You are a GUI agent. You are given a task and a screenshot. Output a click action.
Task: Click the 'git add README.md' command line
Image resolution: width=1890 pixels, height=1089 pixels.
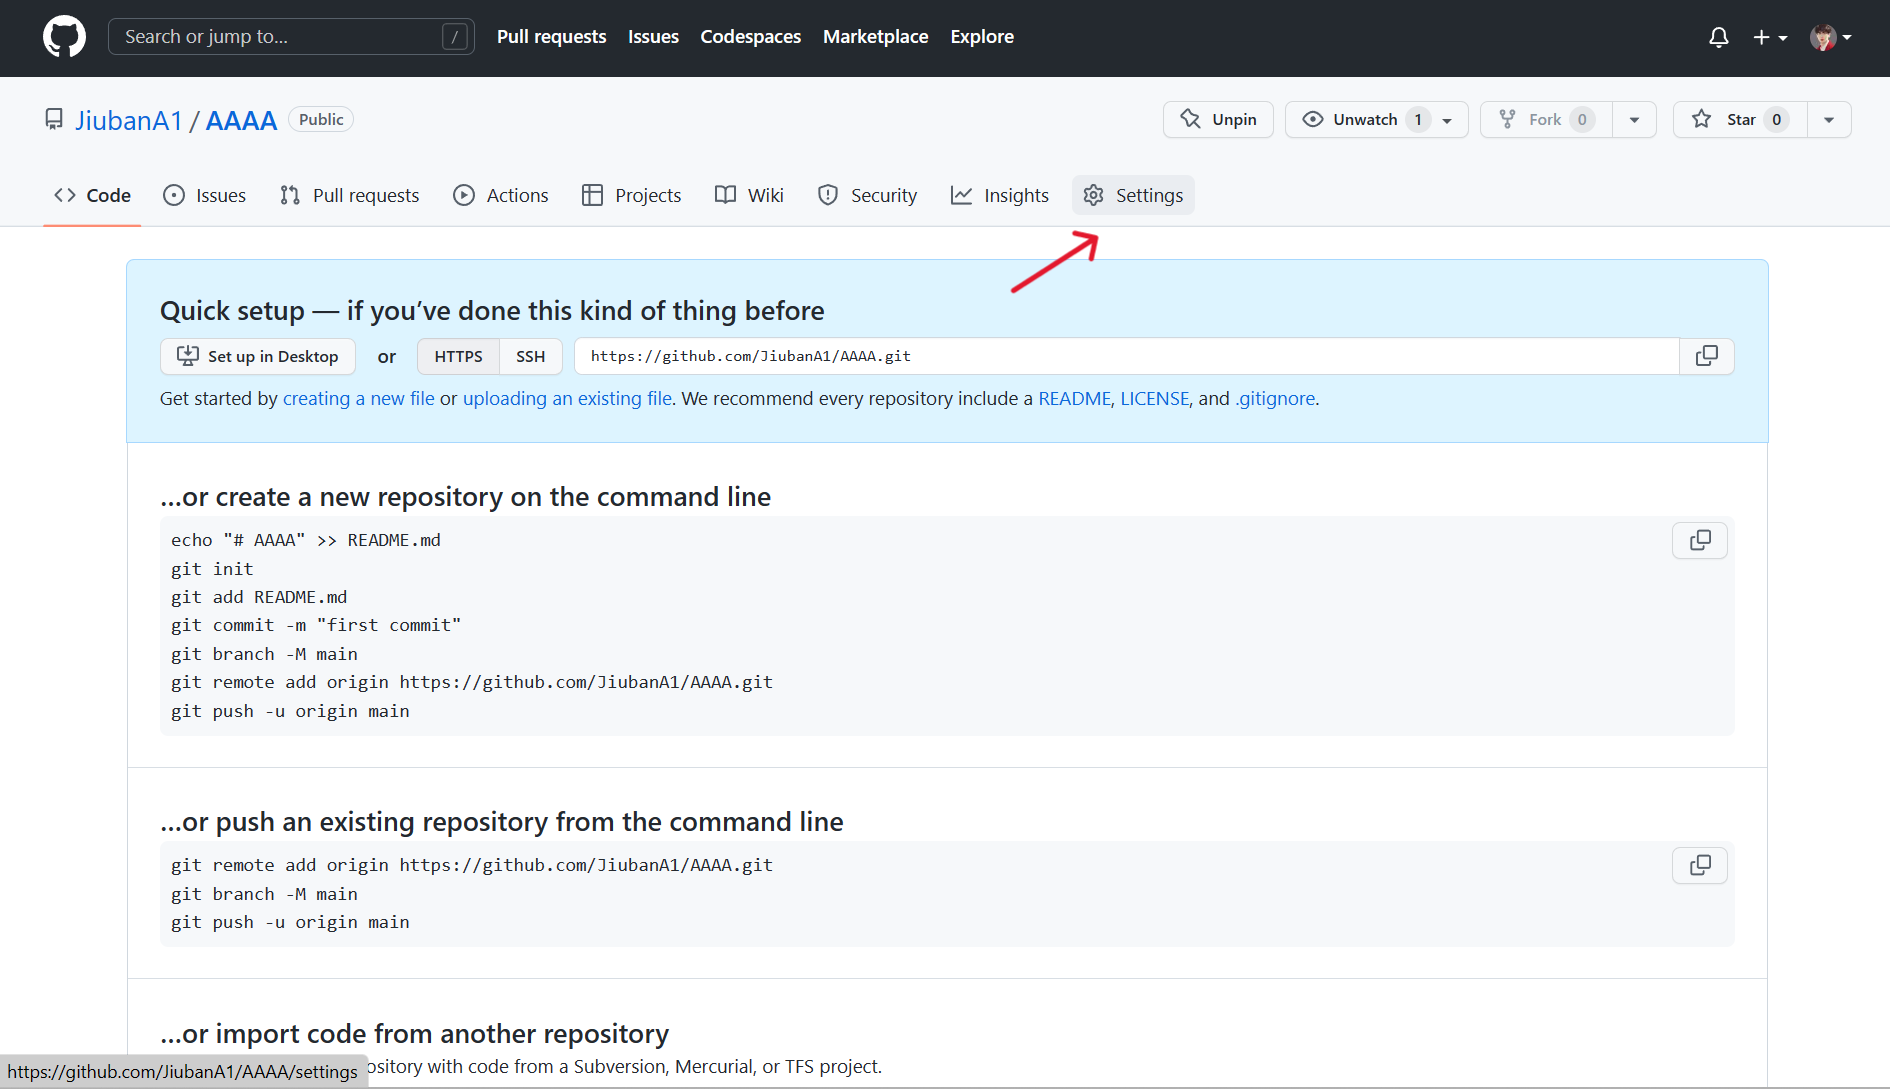[x=259, y=598]
